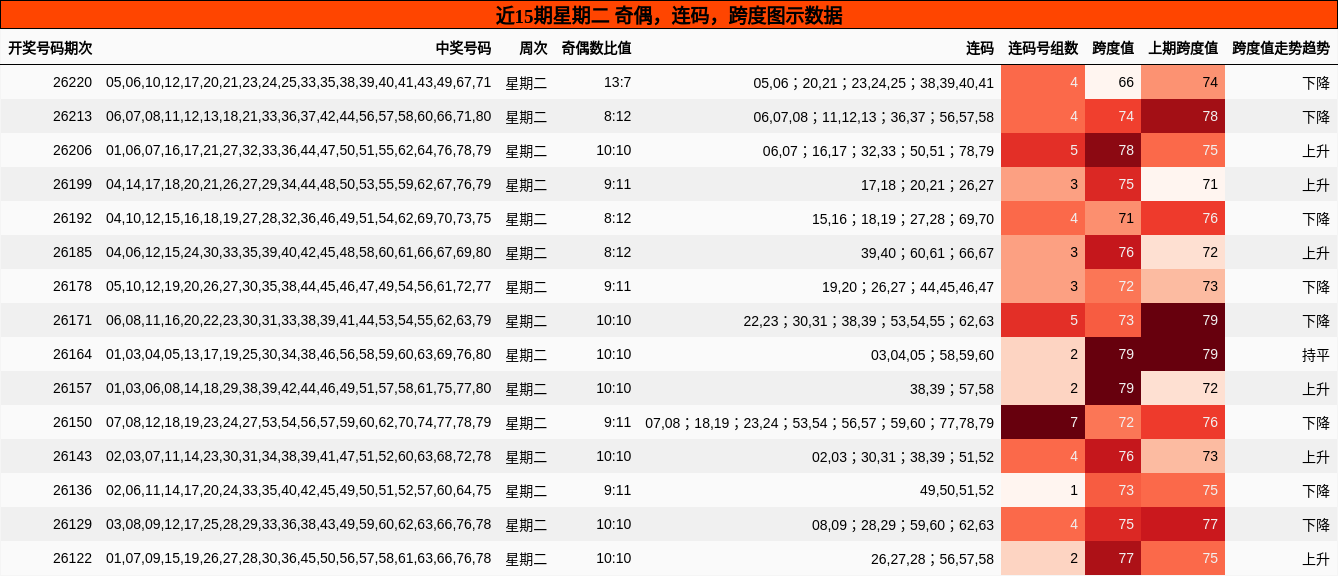This screenshot has width=1338, height=576.
Task: Click span value 66 in row 26220
Action: click(1113, 82)
